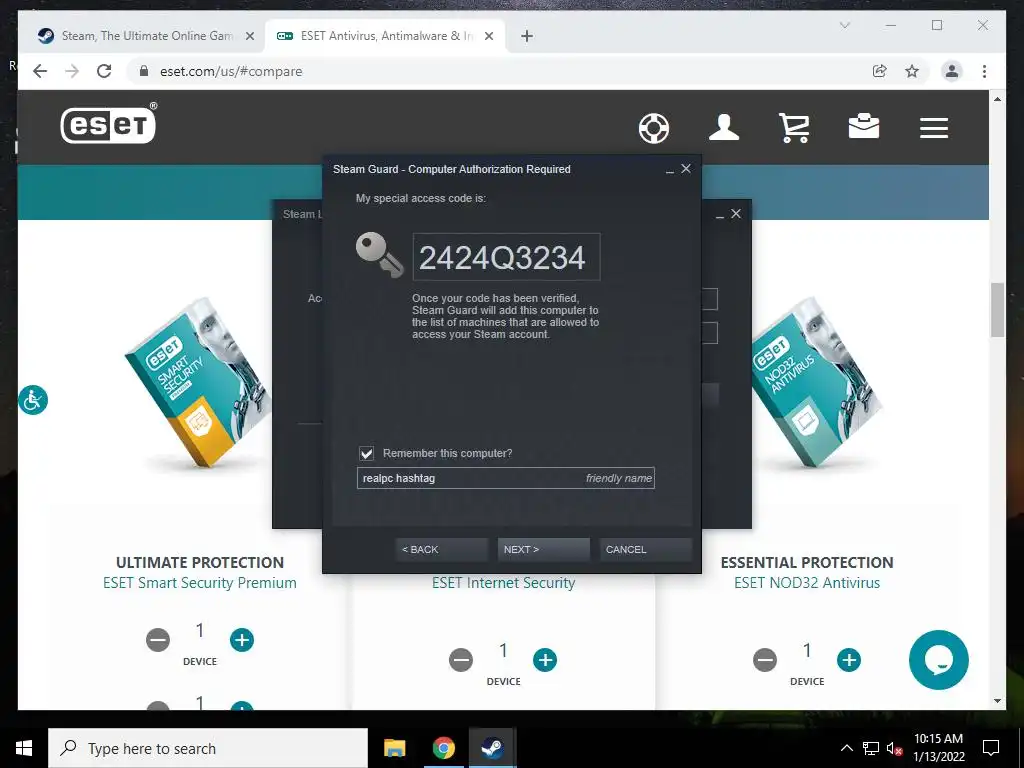Decrease device count for Internet Security
Image resolution: width=1024 pixels, height=768 pixels.
pos(461,660)
